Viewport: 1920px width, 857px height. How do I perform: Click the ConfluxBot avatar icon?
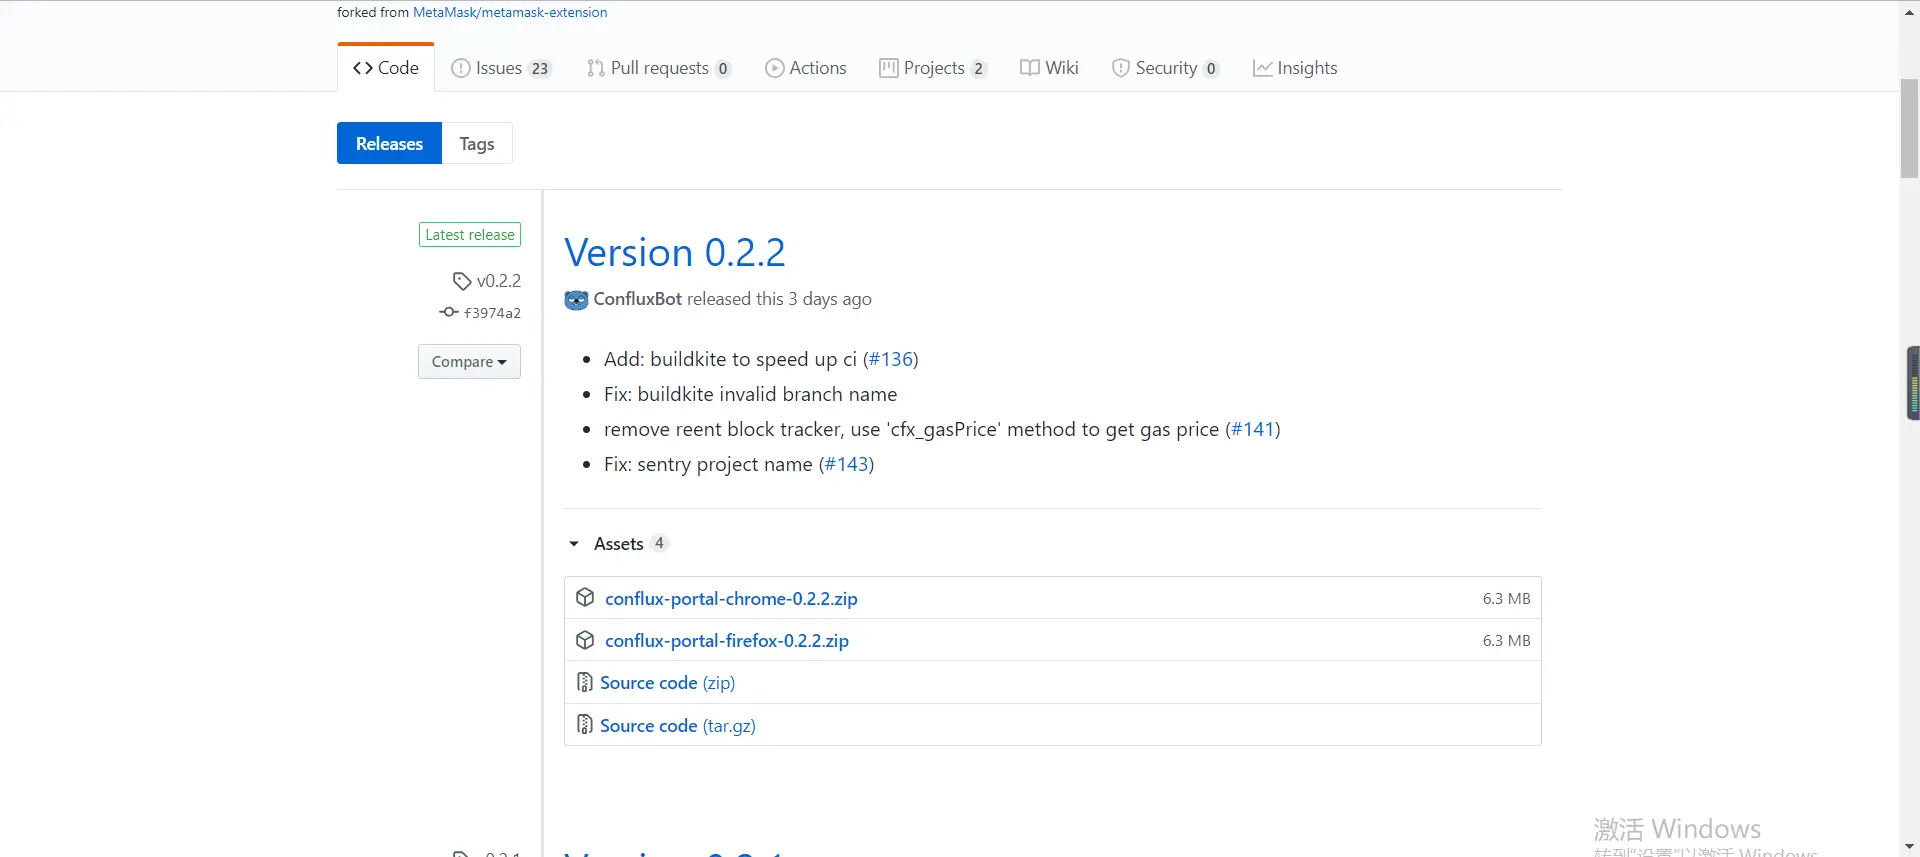point(576,299)
